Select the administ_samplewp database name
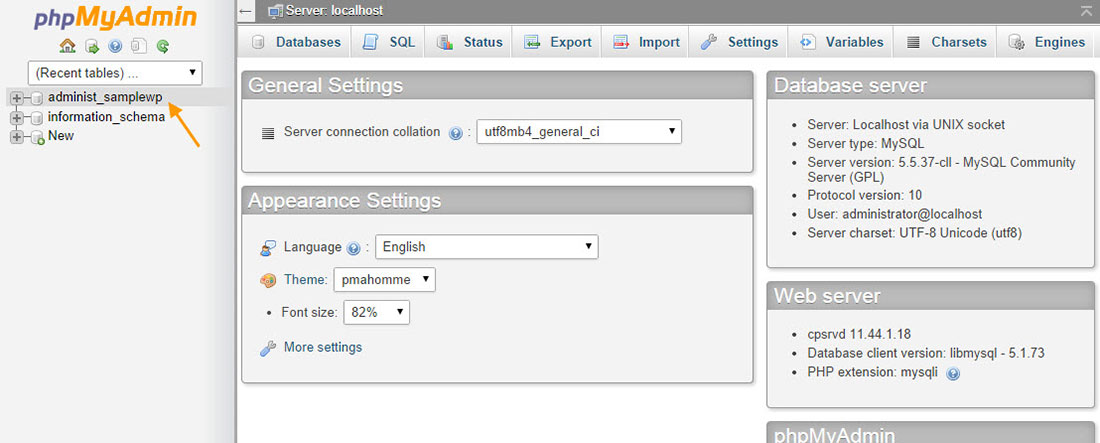The width and height of the screenshot is (1100, 443). pos(105,98)
